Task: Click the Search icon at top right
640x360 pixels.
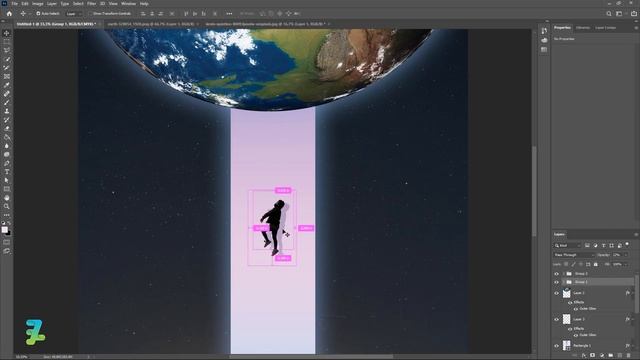Action: click(609, 13)
